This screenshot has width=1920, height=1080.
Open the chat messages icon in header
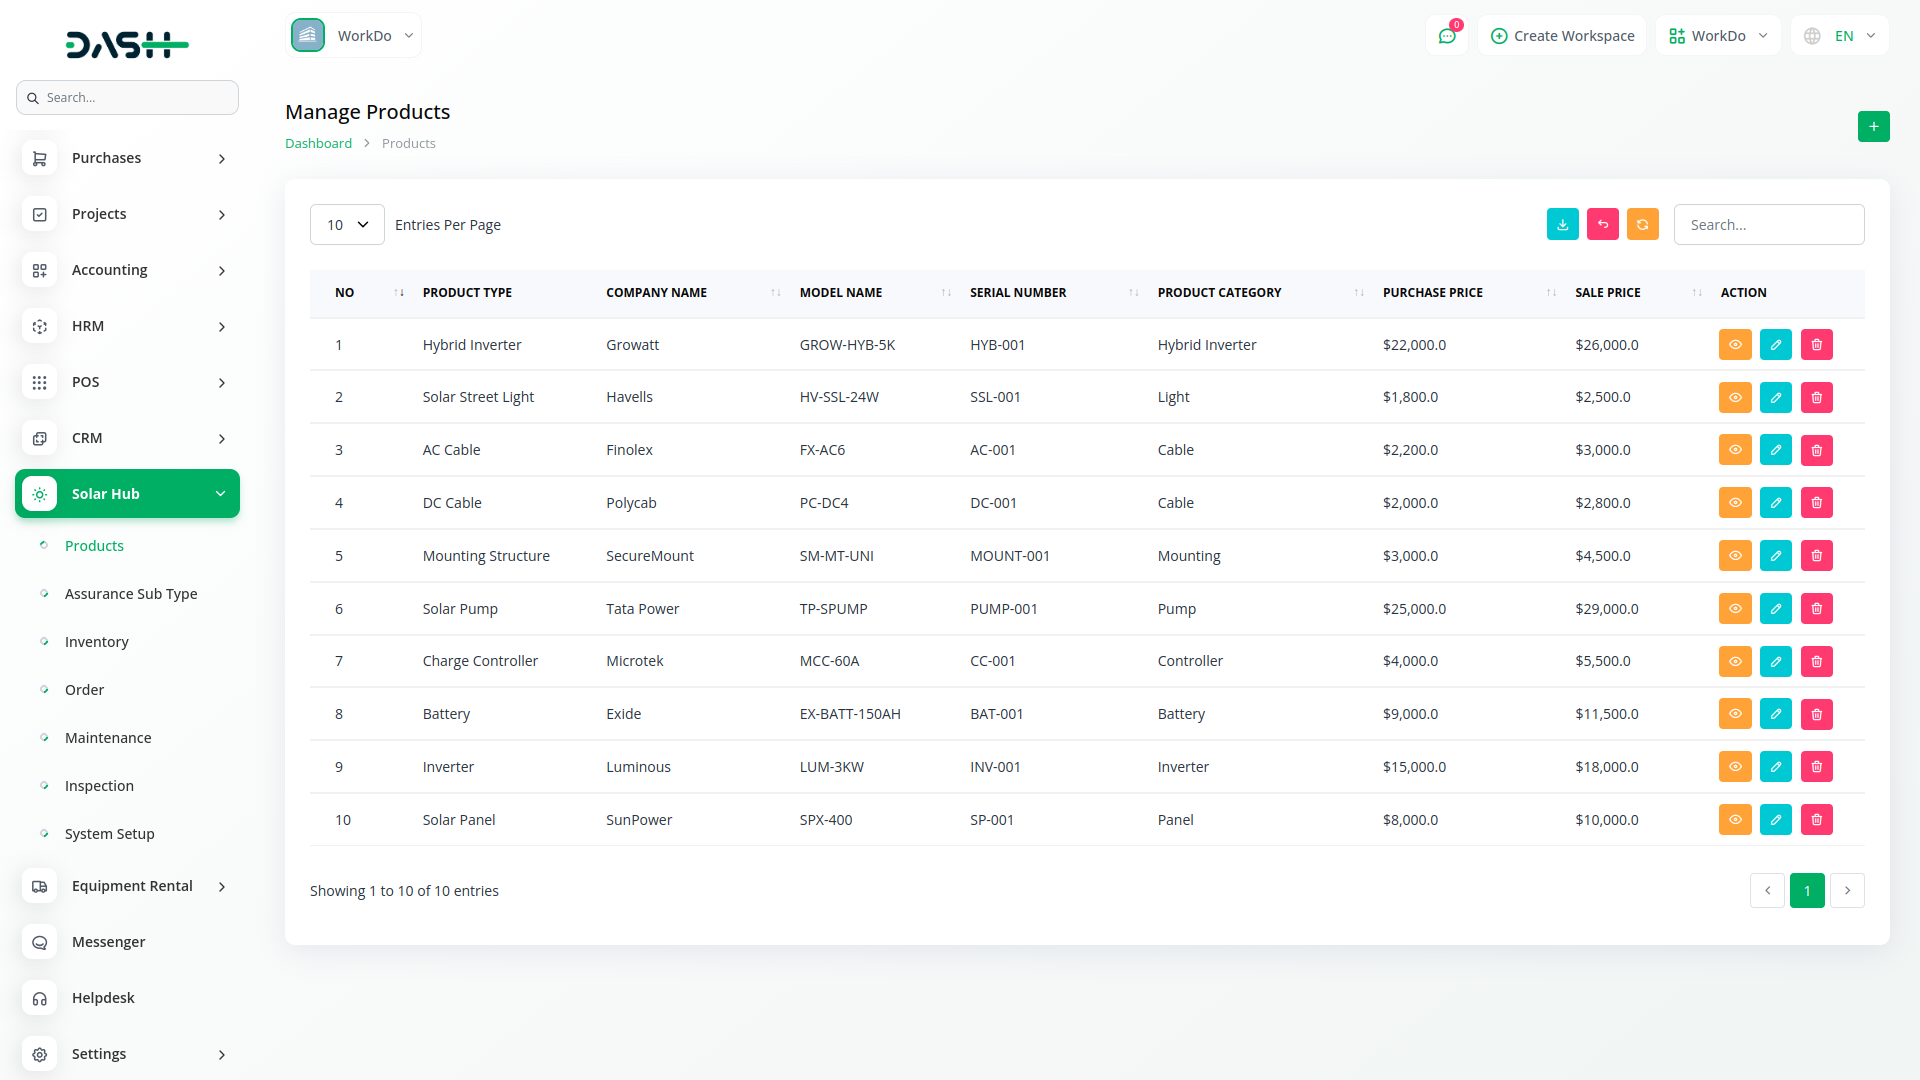point(1446,36)
